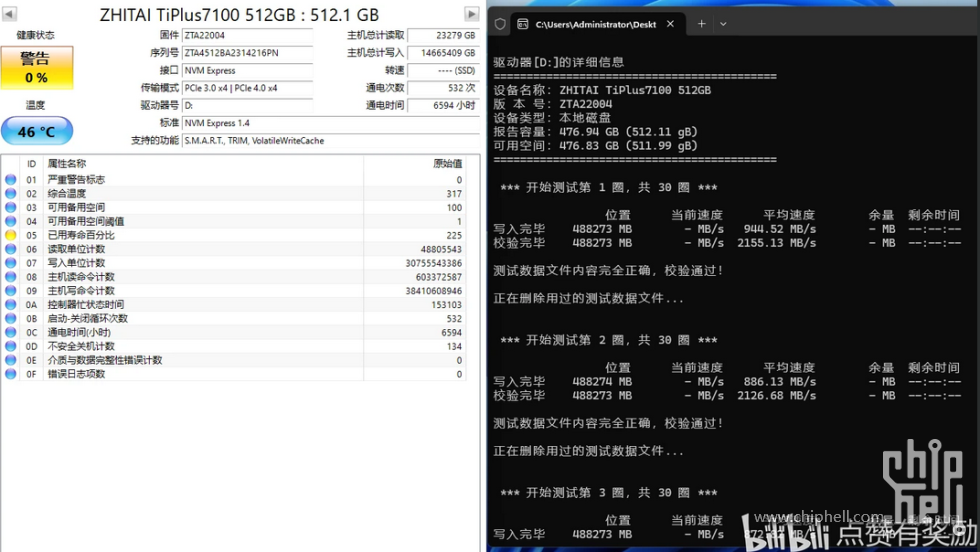The height and width of the screenshot is (552, 980).
Task: Click attribute name 不安全关机计数
Action: click(x=81, y=346)
